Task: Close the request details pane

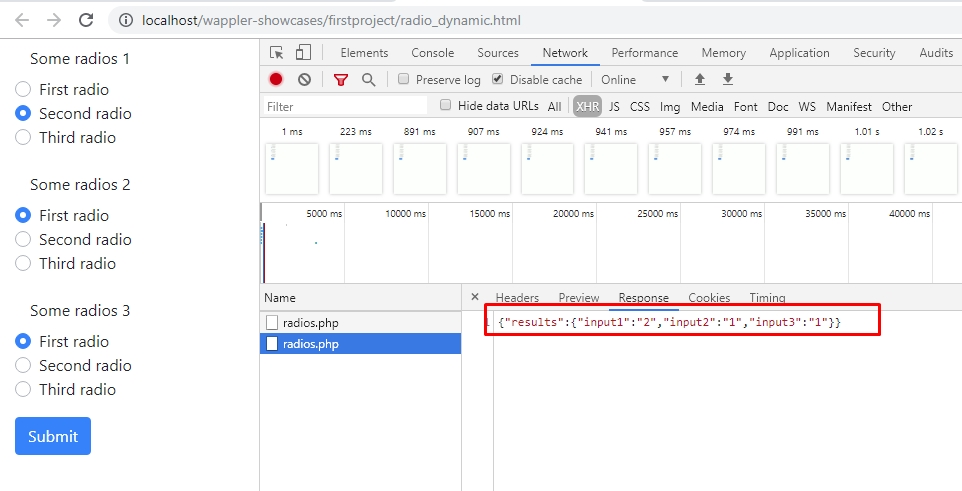Action: pyautogui.click(x=474, y=298)
